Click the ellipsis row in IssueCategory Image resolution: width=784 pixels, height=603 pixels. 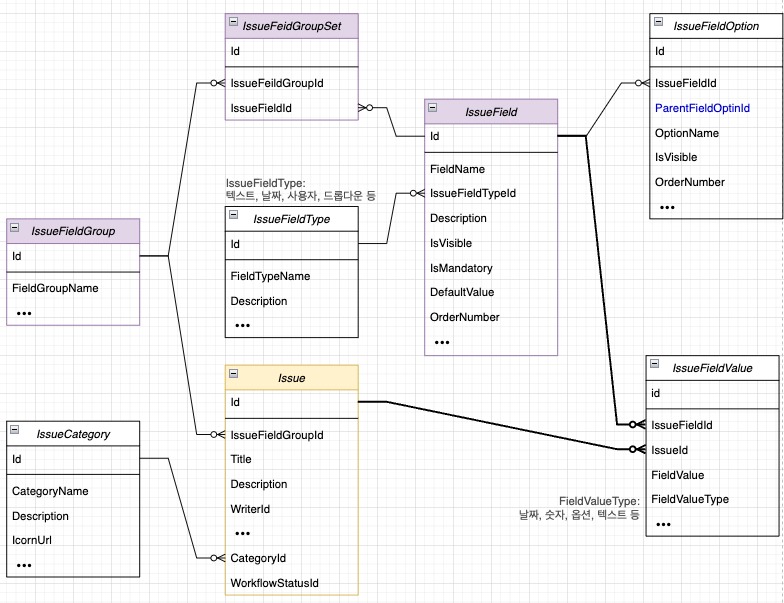73,565
